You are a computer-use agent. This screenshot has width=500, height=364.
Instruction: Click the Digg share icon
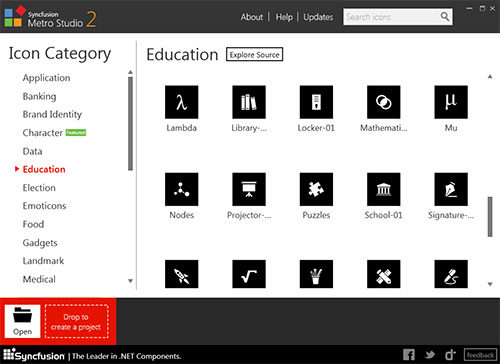[450, 355]
